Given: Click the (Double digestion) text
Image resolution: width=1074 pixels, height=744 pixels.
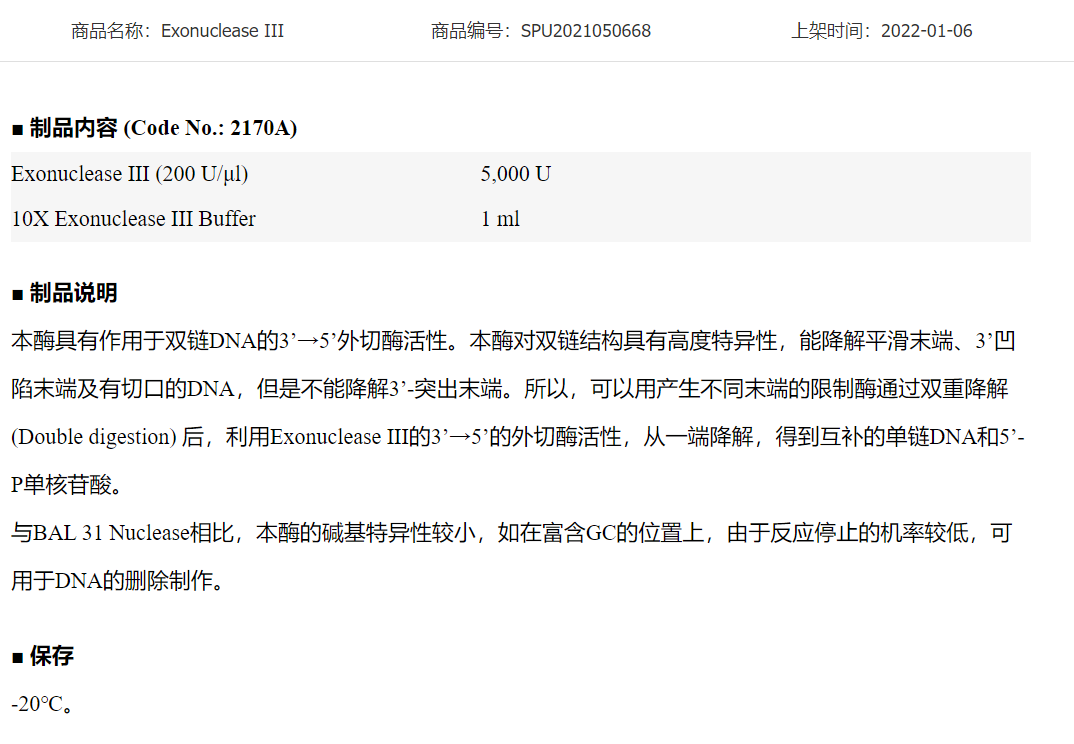Looking at the screenshot, I should click(x=94, y=437).
